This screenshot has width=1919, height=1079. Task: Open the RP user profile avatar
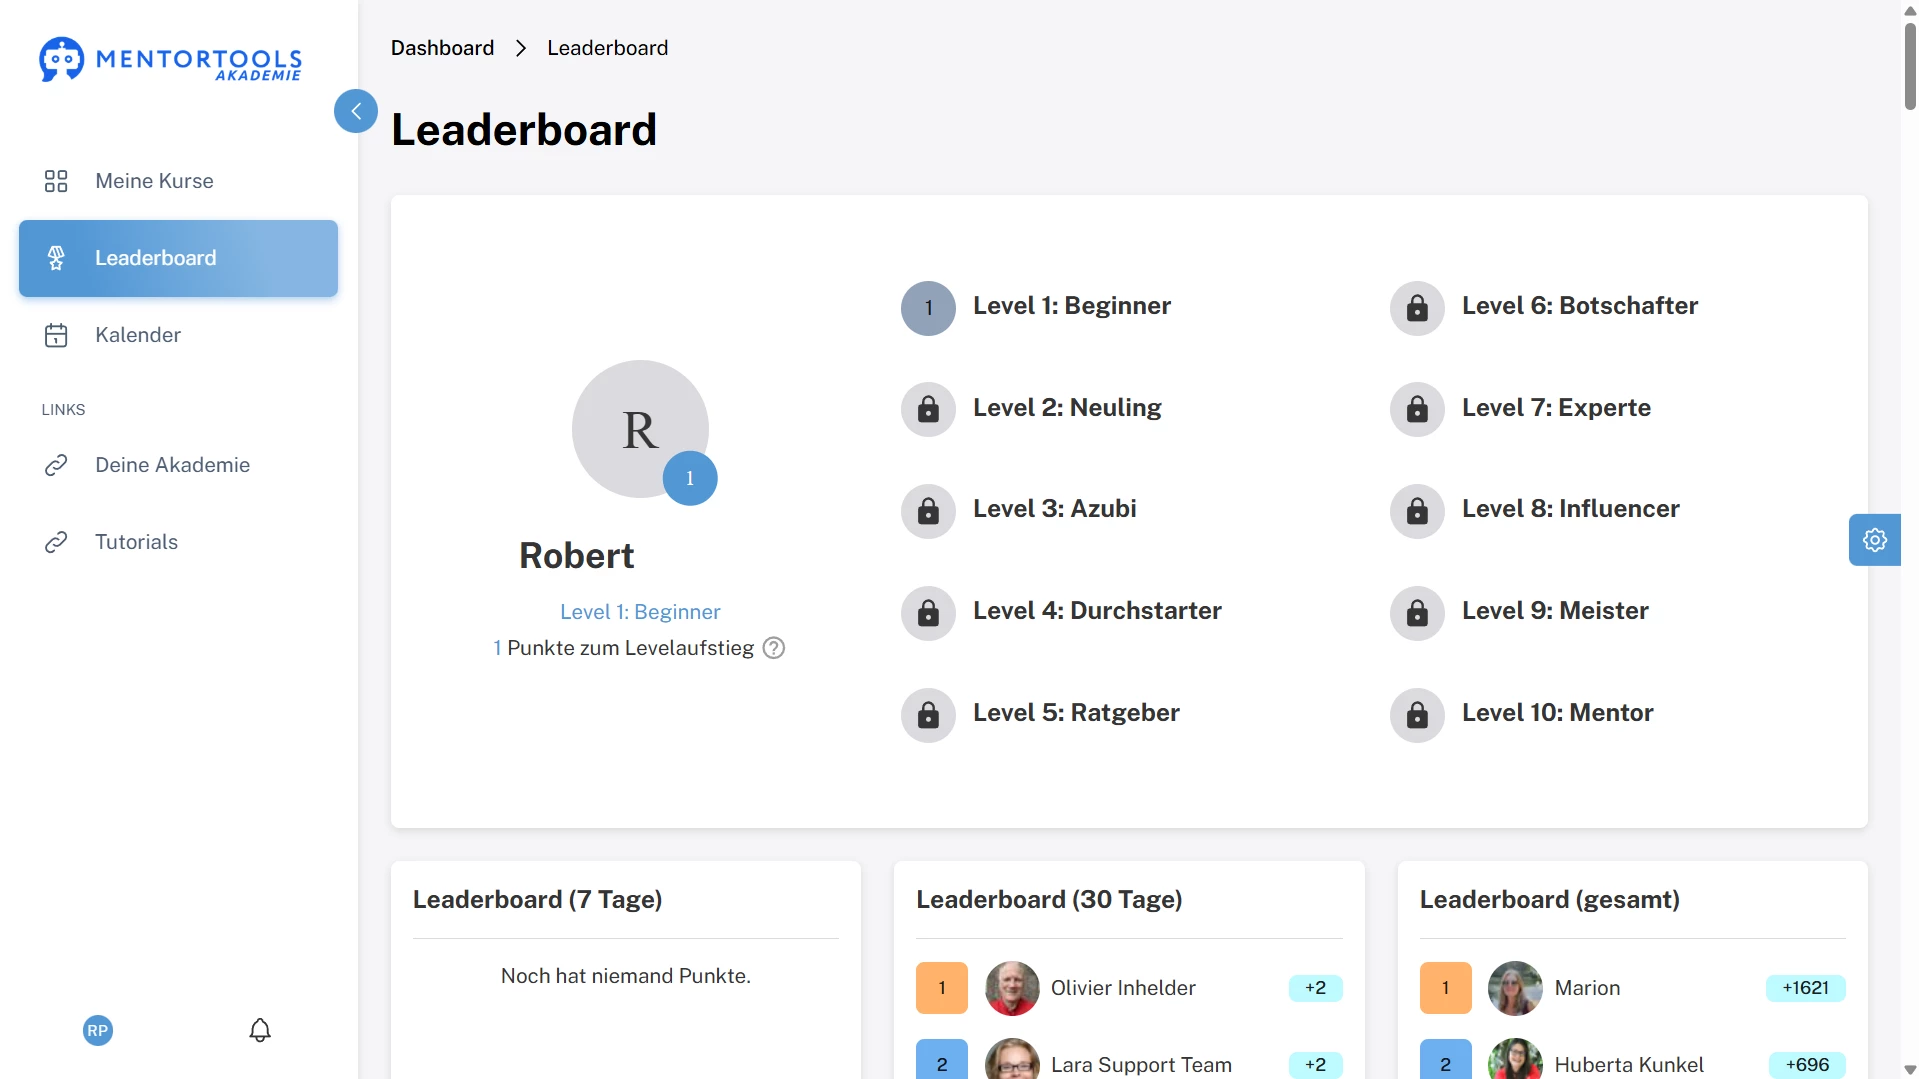click(x=98, y=1030)
